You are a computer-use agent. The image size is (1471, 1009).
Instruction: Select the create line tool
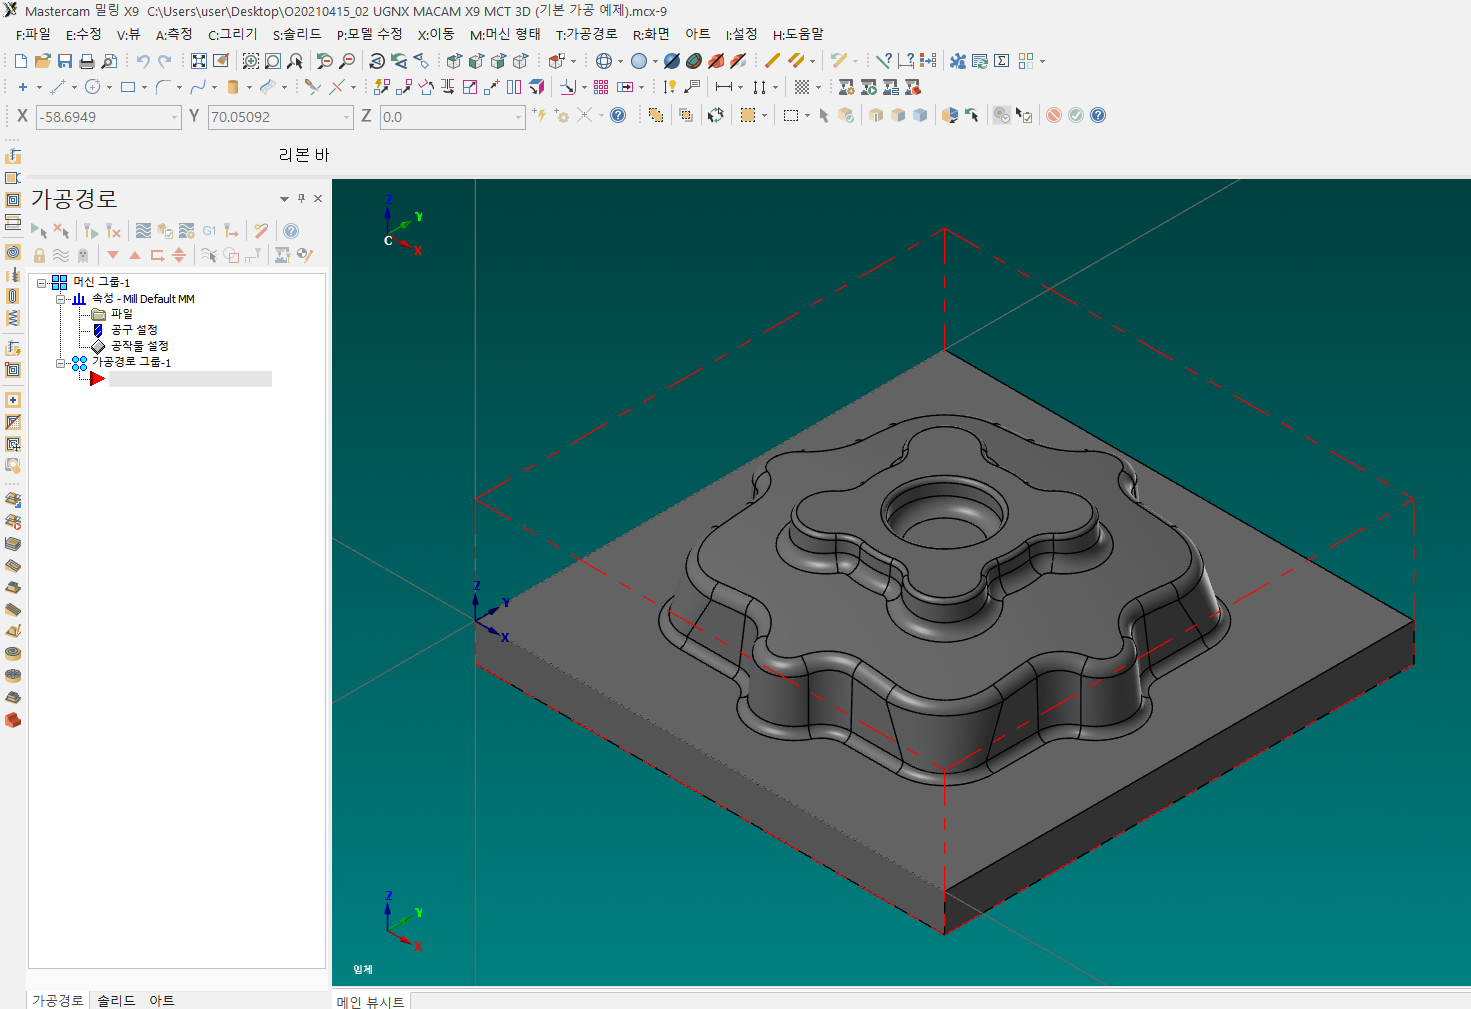tap(58, 87)
